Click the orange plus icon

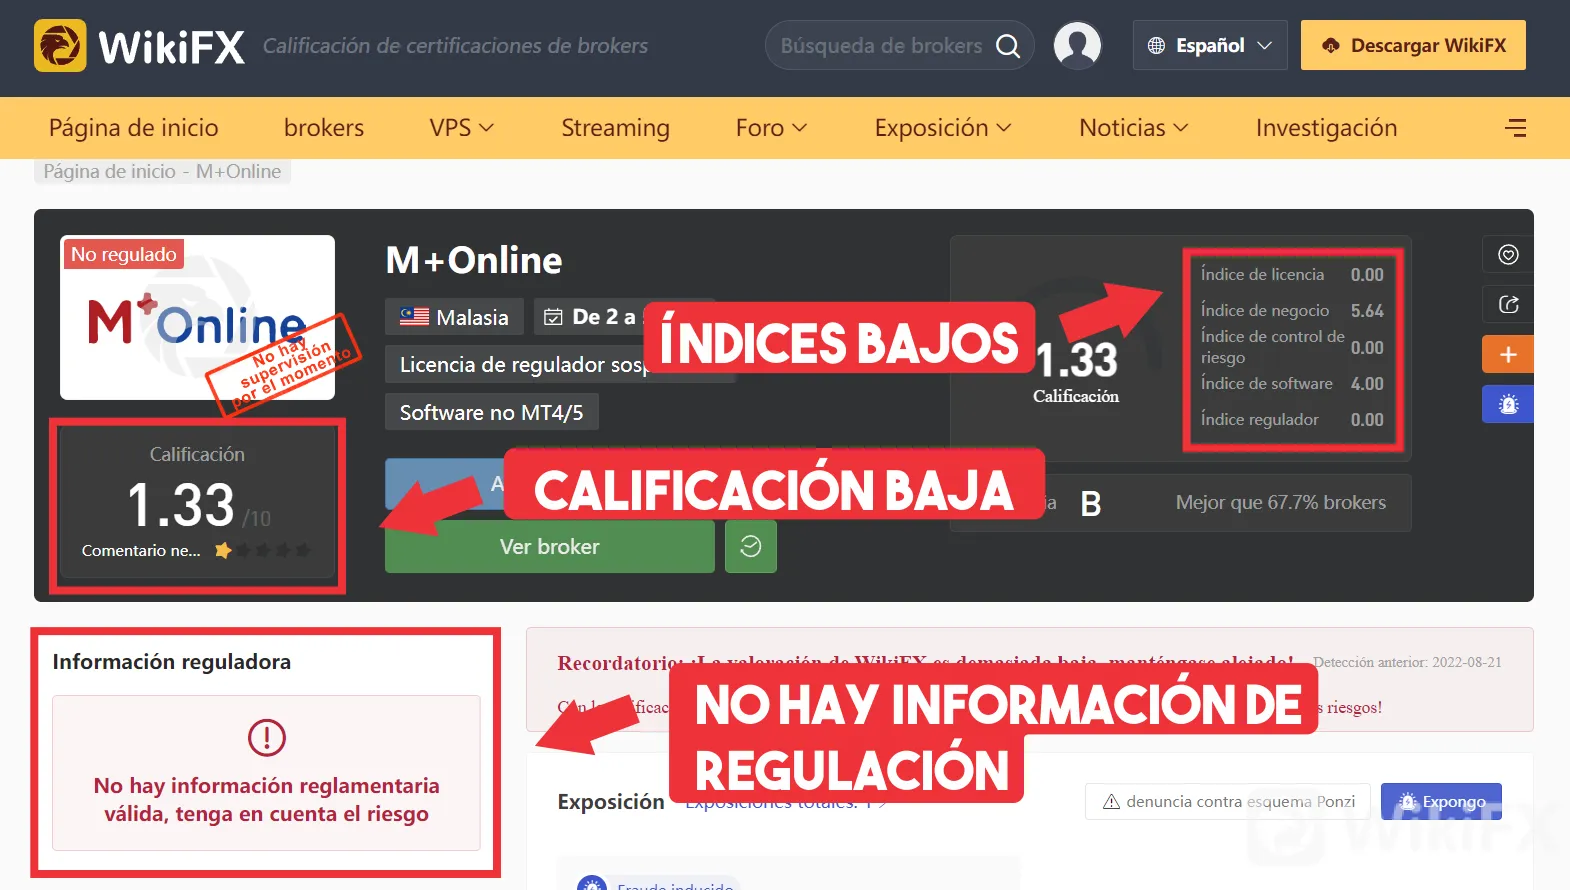click(1508, 355)
